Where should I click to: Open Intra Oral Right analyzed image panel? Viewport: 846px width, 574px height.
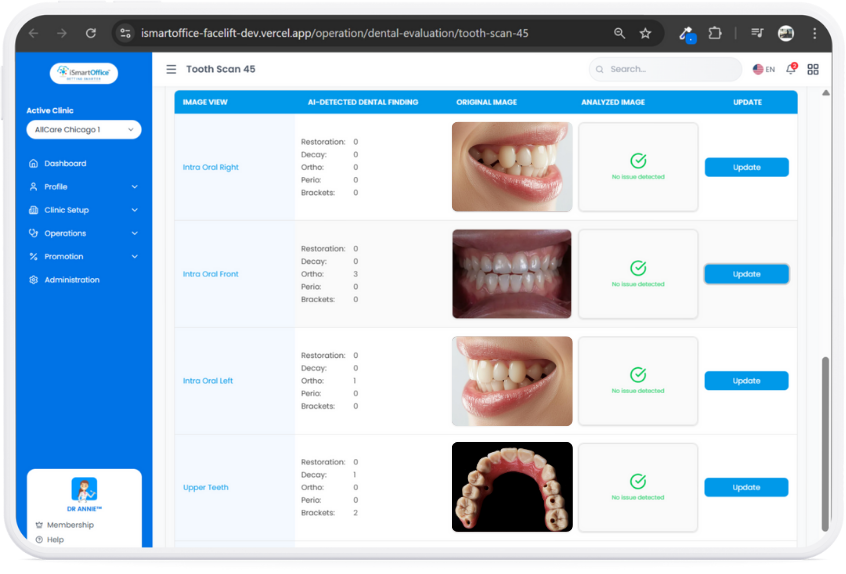coord(638,167)
